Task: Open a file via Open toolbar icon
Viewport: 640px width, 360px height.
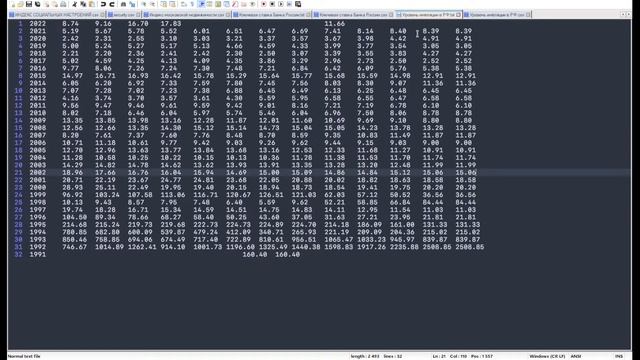Action: coord(20,4)
